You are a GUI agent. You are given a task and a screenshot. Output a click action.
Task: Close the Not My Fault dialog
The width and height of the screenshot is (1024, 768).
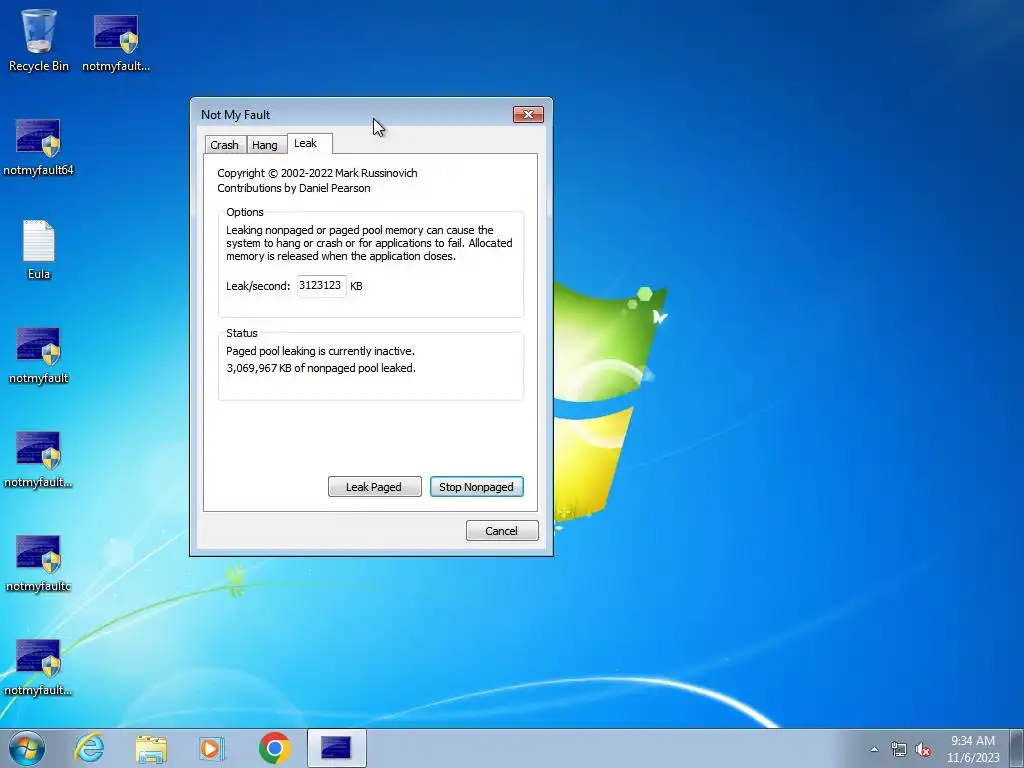pos(528,115)
